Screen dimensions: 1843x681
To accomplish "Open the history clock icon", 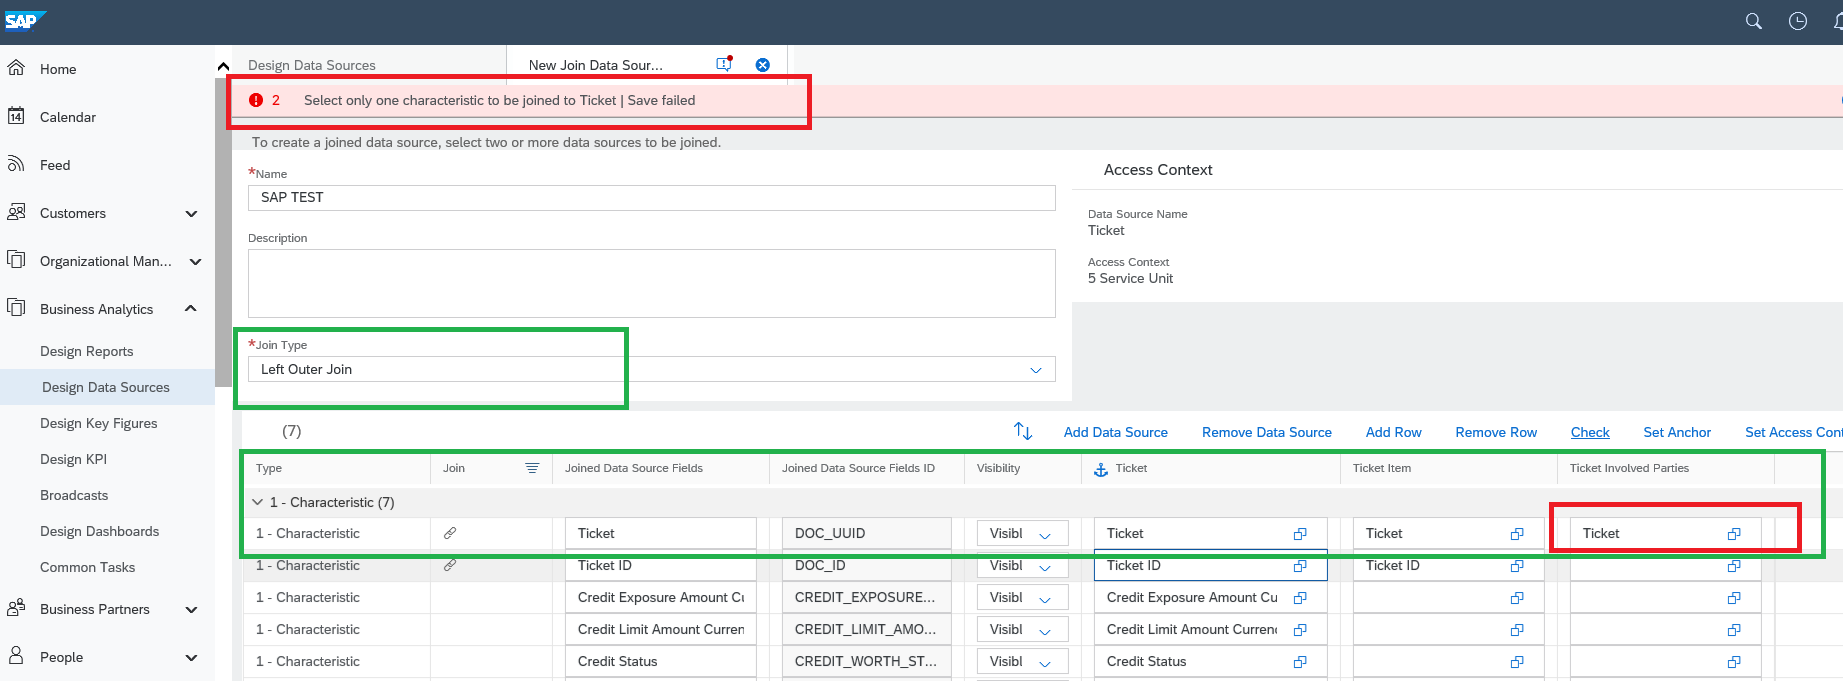I will (x=1798, y=21).
